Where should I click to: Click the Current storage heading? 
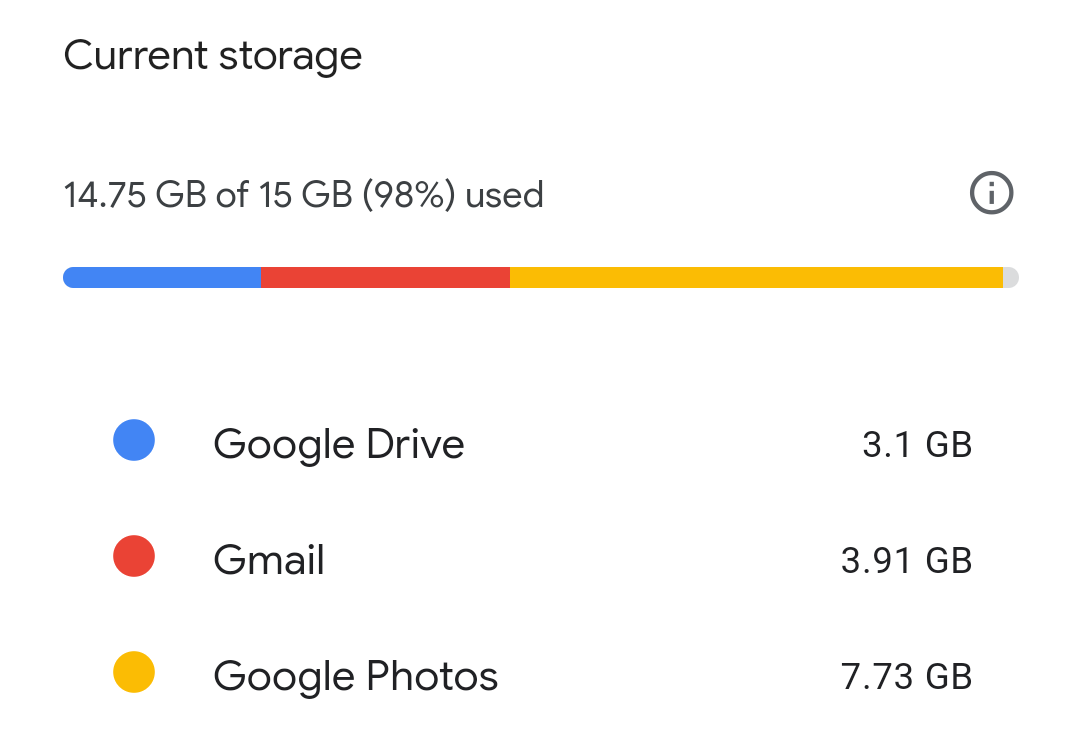tap(212, 56)
